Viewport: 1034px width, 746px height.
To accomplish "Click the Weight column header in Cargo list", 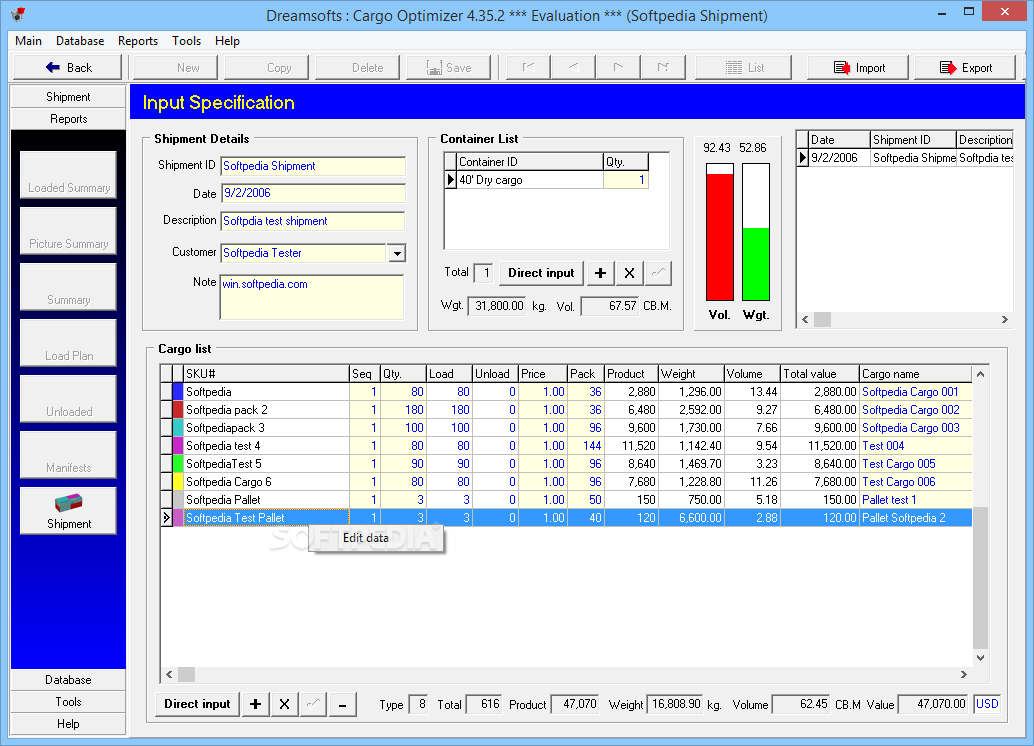I will tap(691, 374).
